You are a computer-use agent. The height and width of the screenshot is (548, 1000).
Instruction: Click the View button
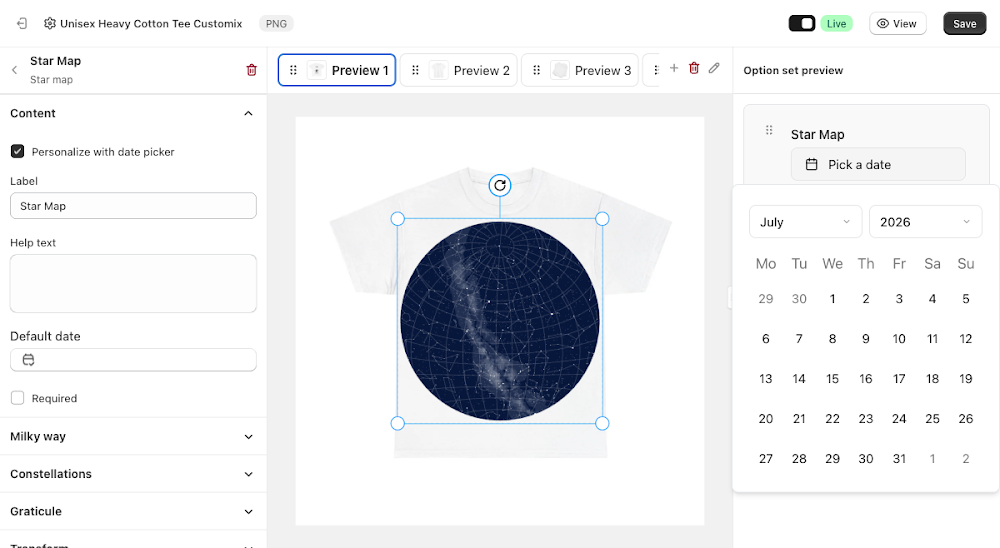pos(897,24)
